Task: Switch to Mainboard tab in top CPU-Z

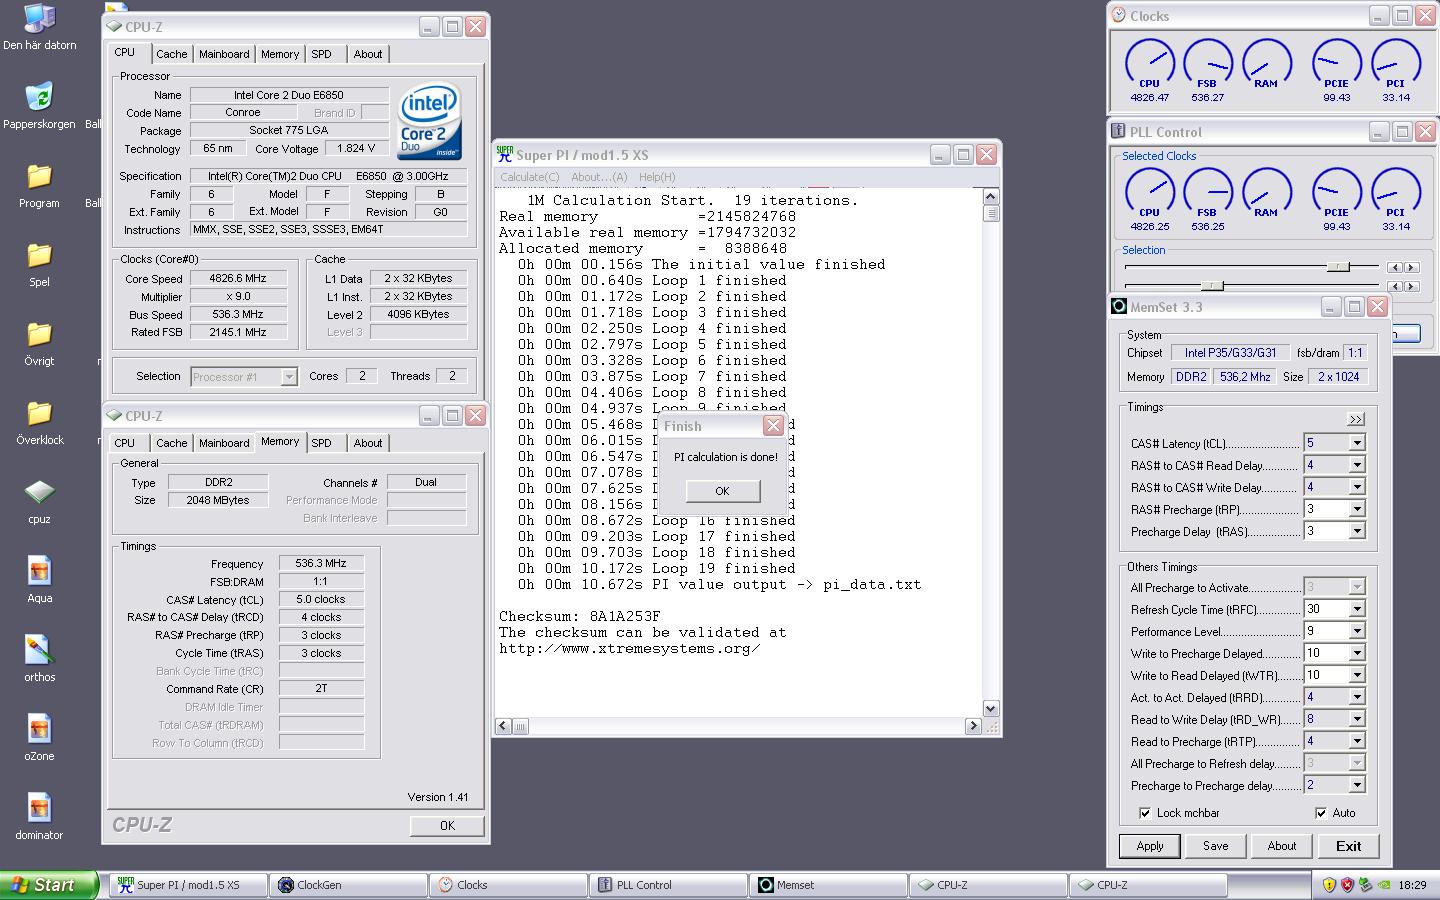Action: pyautogui.click(x=224, y=54)
